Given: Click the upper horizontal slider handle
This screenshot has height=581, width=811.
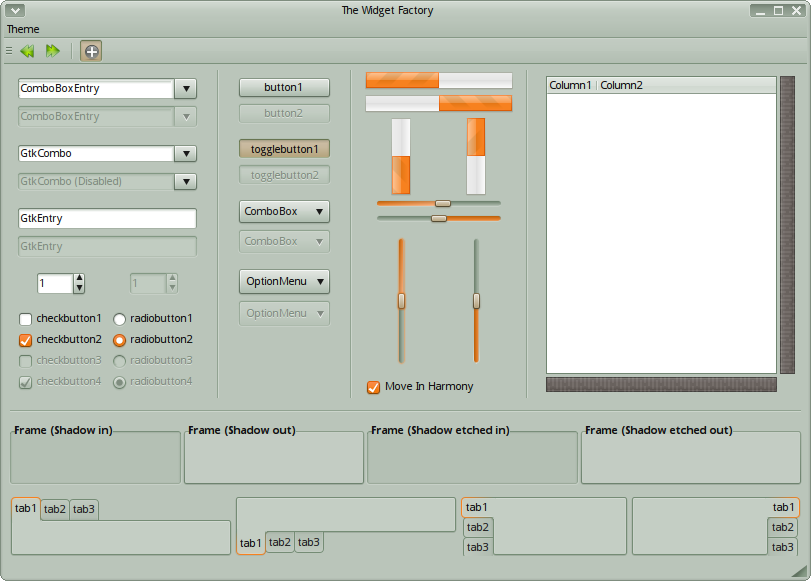Looking at the screenshot, I should (443, 203).
